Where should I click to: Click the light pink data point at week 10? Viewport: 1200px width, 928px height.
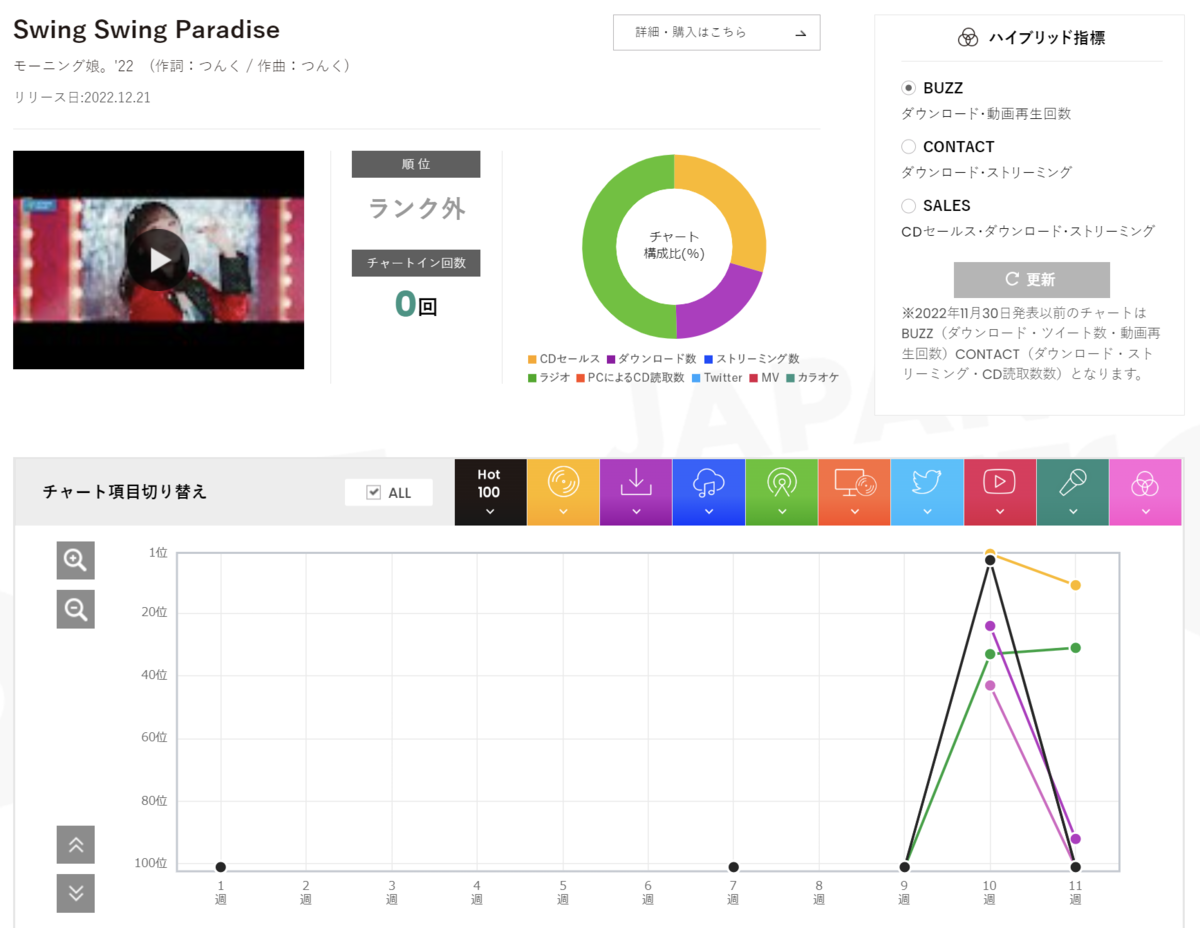click(990, 685)
